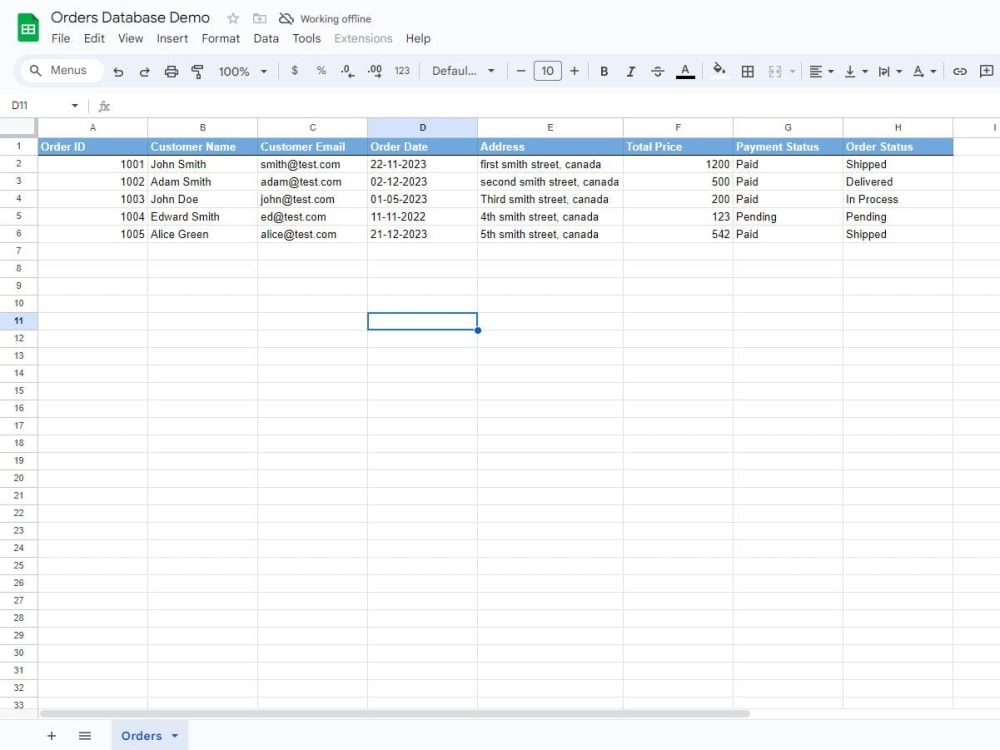Screen dimensions: 1000x750
Task: Increase font size plus button
Action: (x=574, y=71)
